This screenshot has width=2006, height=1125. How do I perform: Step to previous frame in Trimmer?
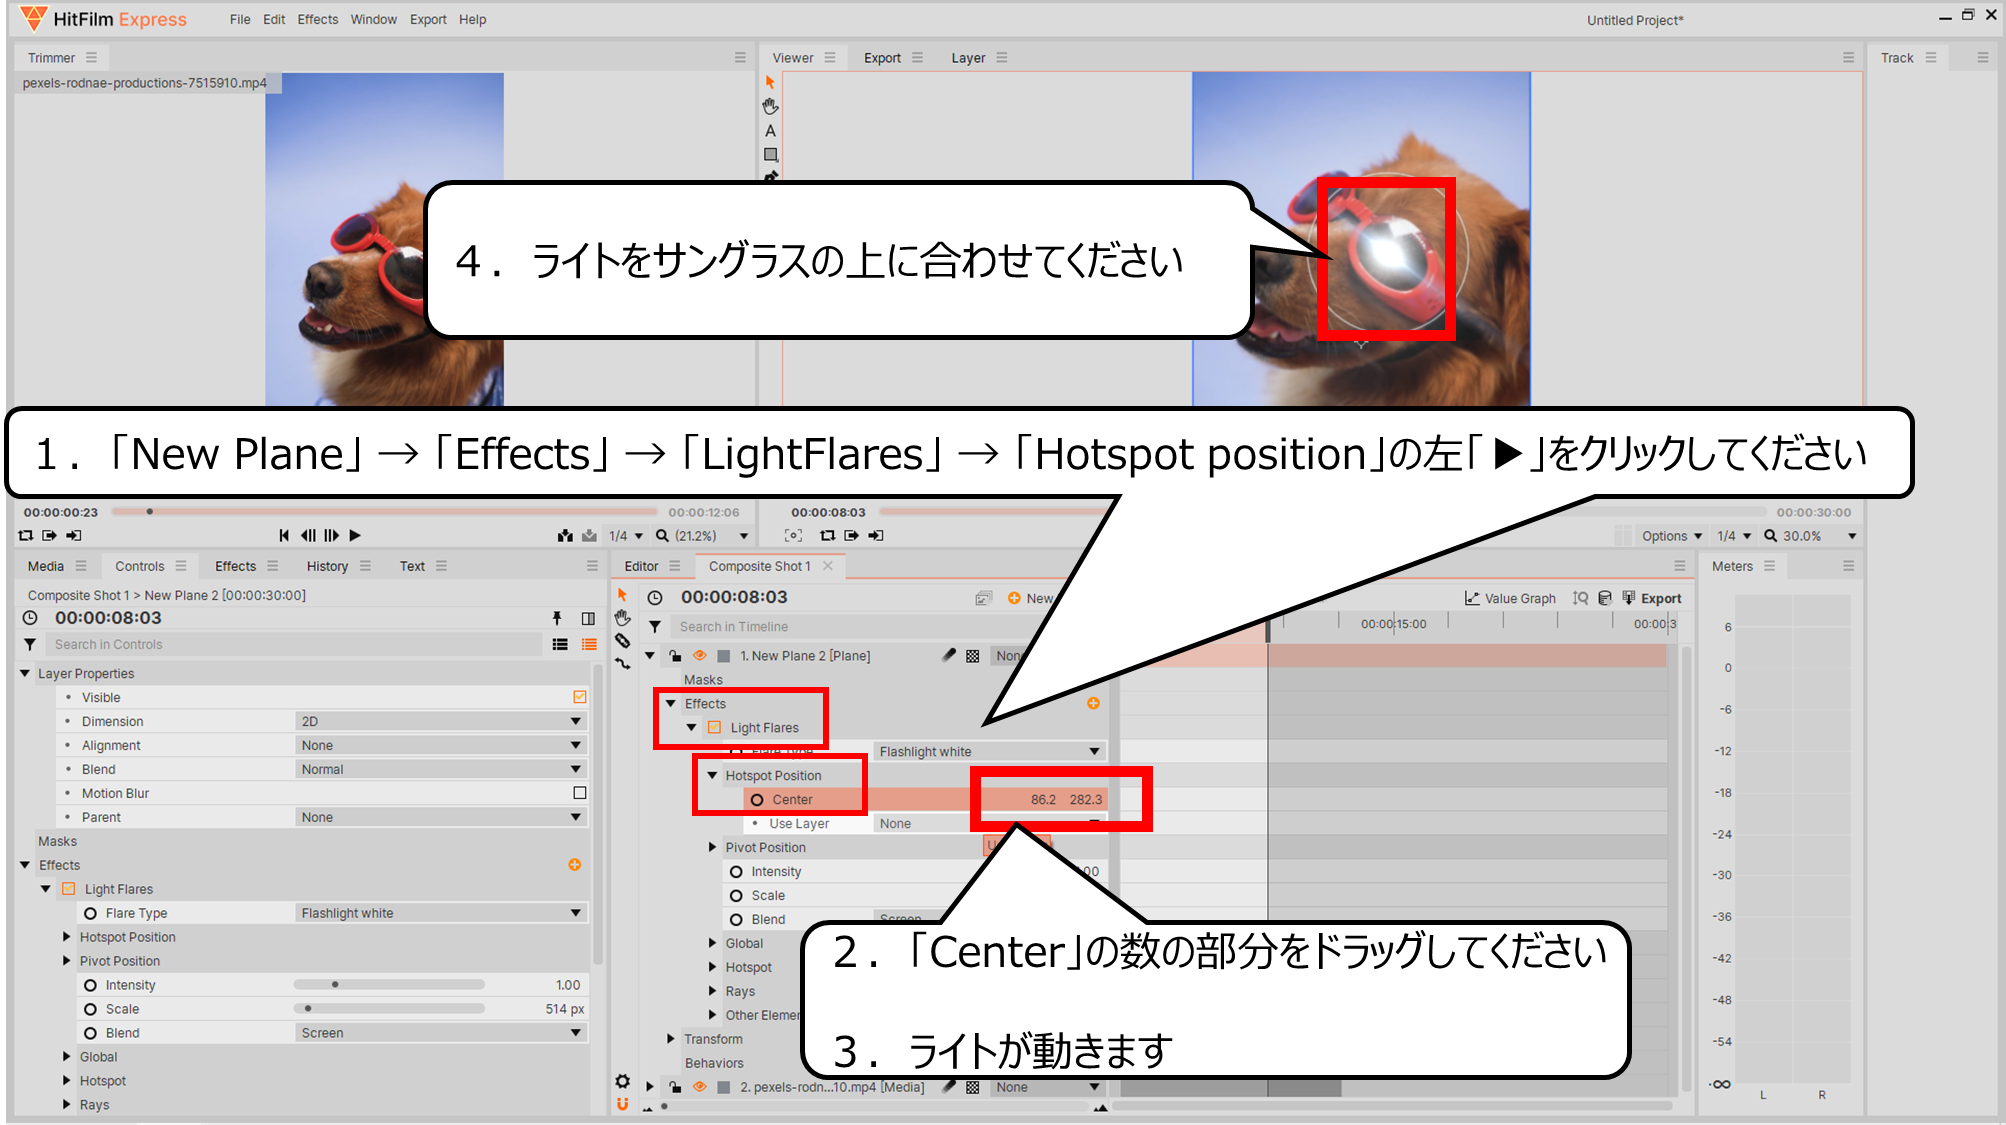[308, 536]
